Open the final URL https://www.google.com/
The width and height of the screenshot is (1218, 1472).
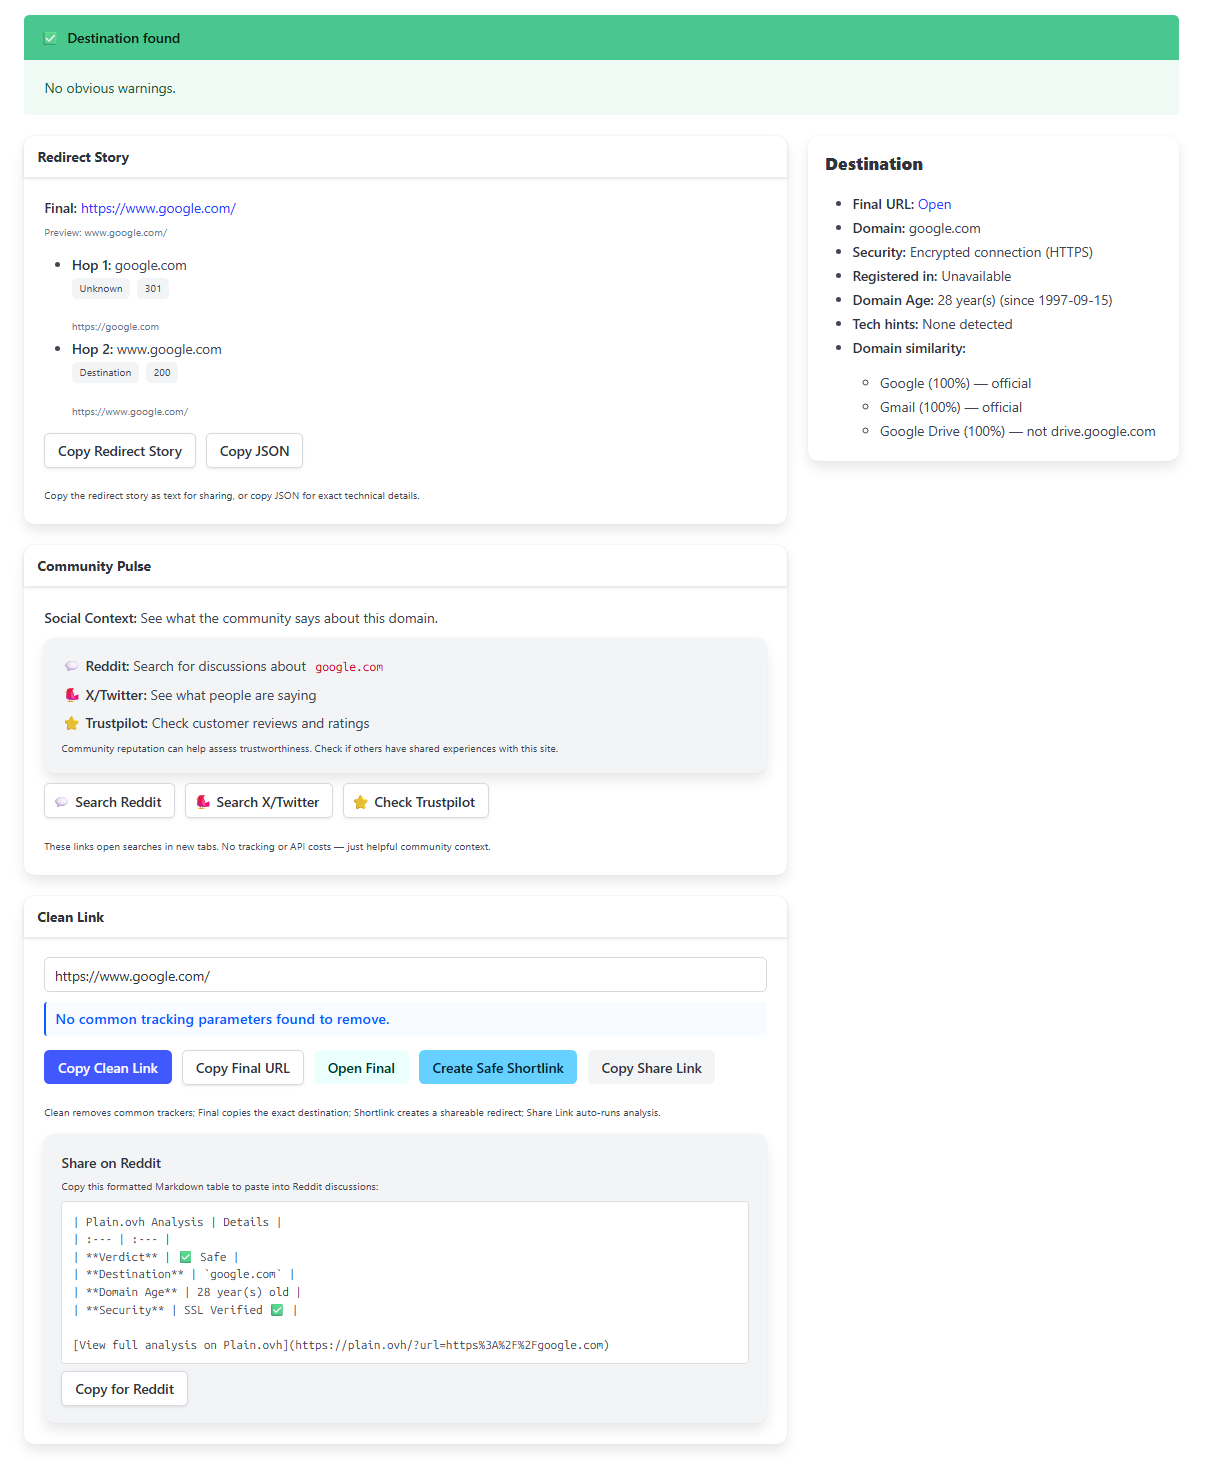[158, 208]
